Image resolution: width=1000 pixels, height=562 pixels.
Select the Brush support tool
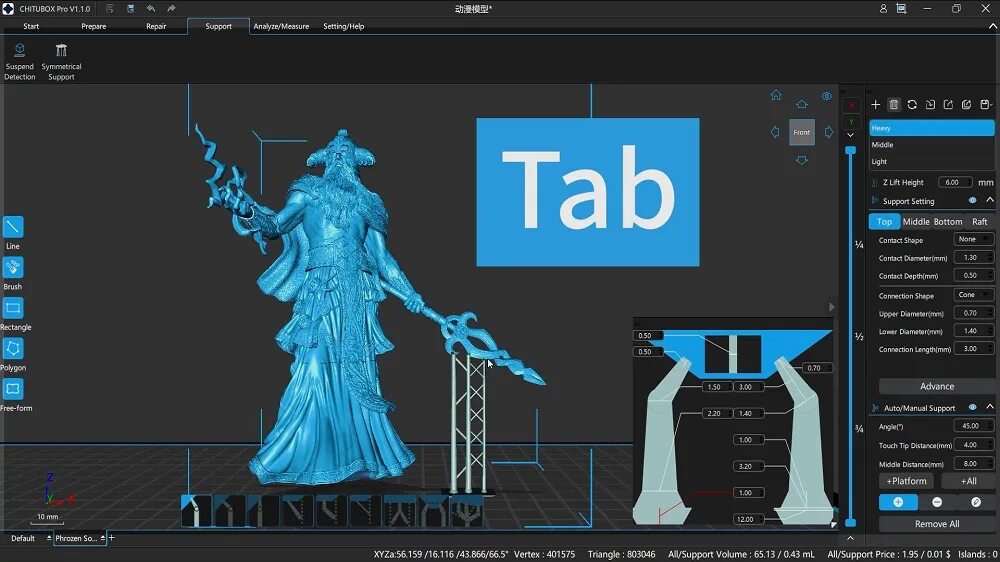[x=13, y=267]
